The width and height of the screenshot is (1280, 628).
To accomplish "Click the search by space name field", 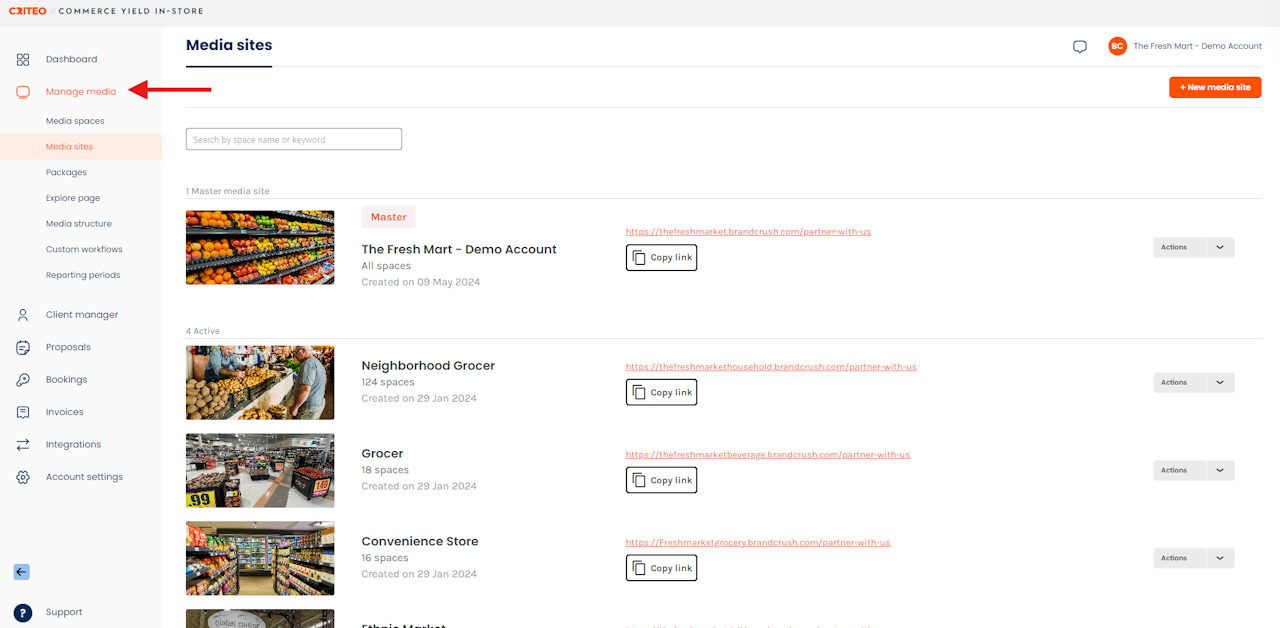I will (294, 139).
